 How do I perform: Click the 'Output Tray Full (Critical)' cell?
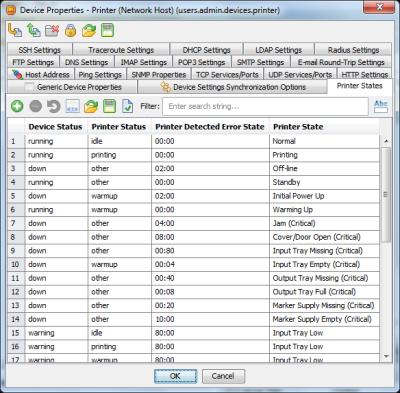click(324, 292)
